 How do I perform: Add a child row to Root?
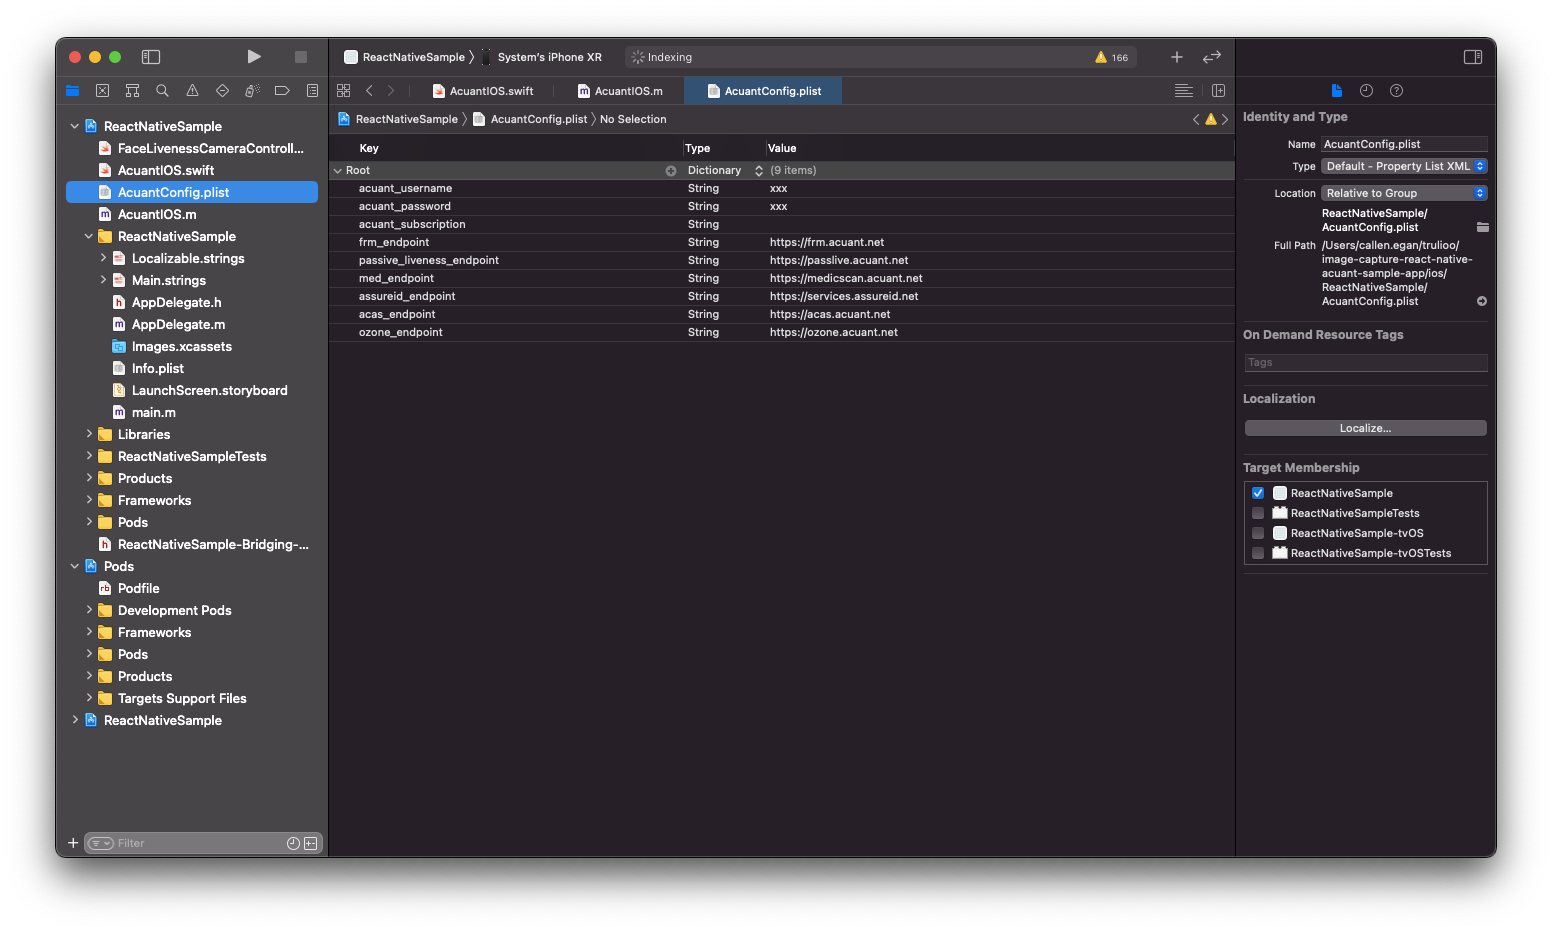671,171
